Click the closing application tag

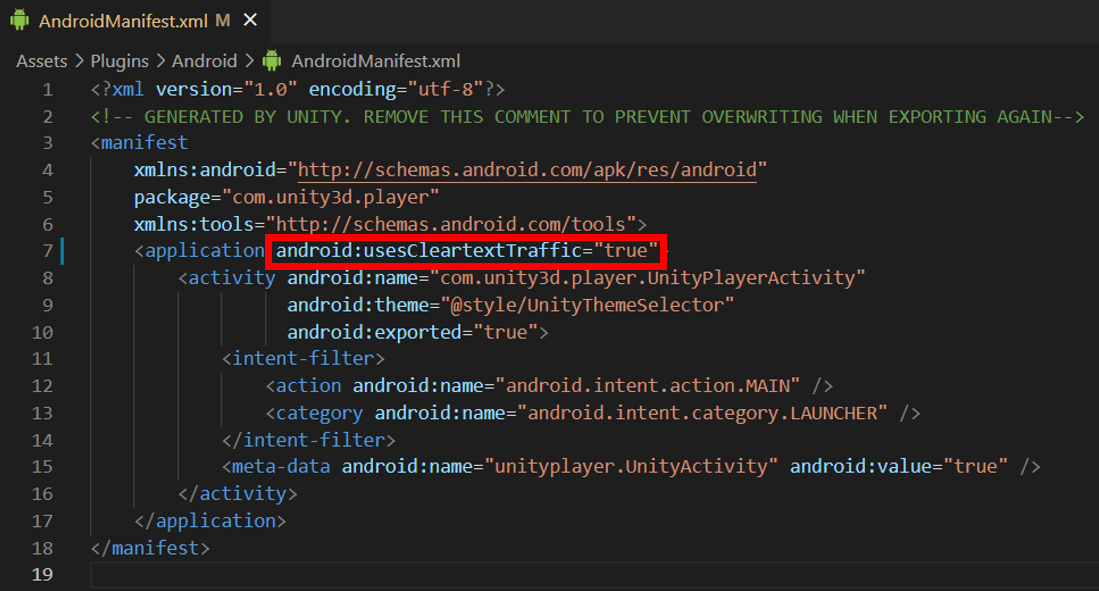(x=210, y=521)
